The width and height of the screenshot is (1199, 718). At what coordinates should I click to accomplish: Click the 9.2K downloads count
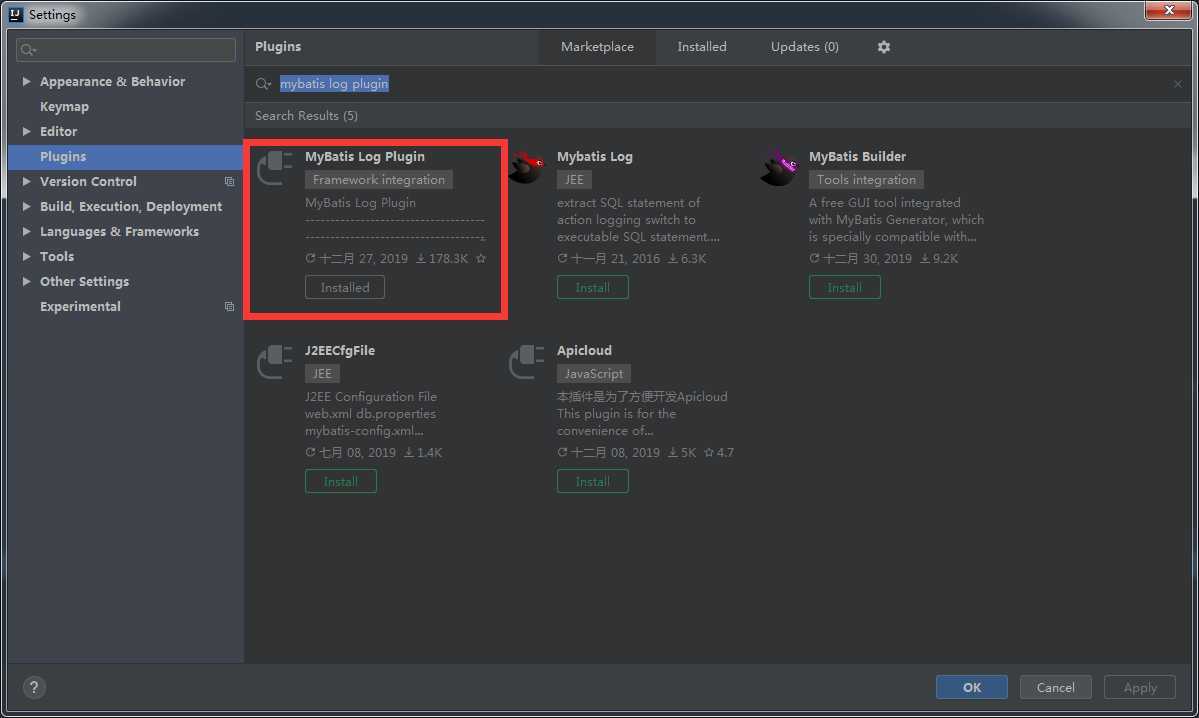(939, 258)
